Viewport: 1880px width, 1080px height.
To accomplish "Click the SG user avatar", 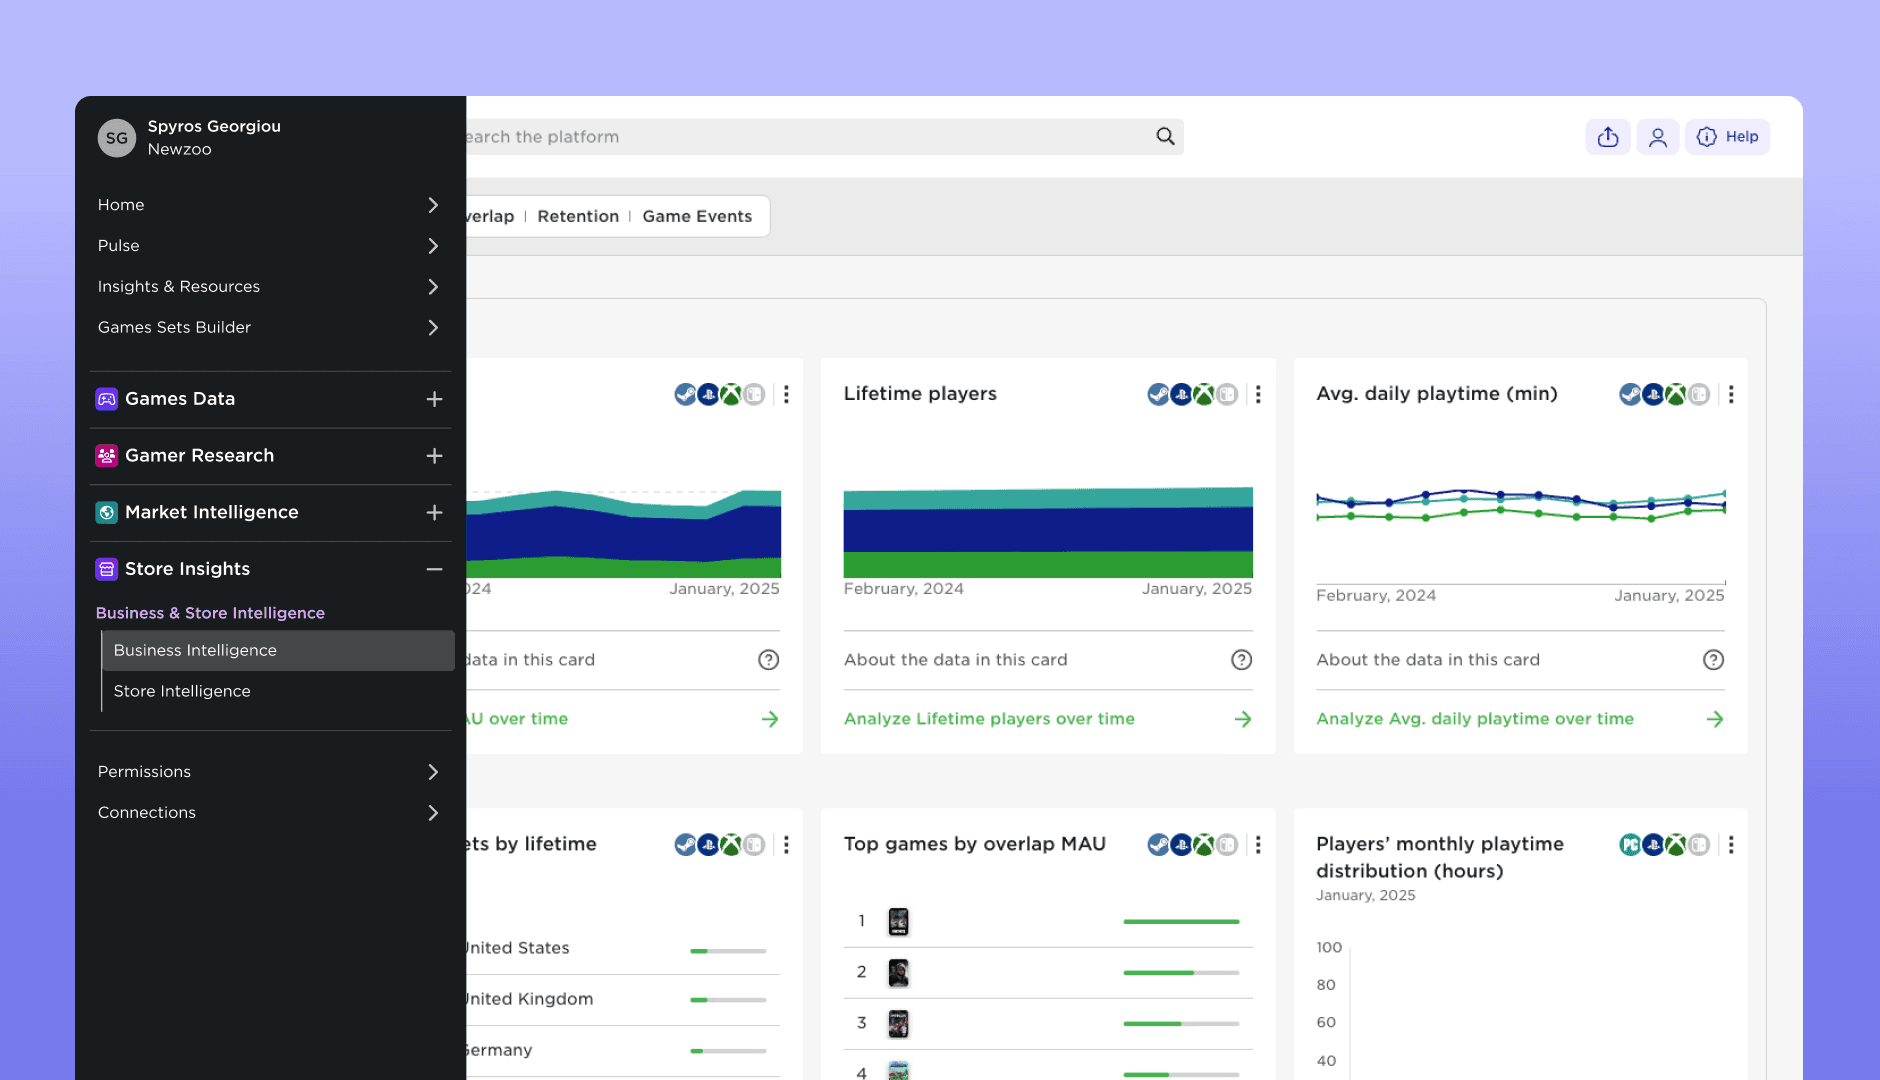I will click(x=117, y=138).
